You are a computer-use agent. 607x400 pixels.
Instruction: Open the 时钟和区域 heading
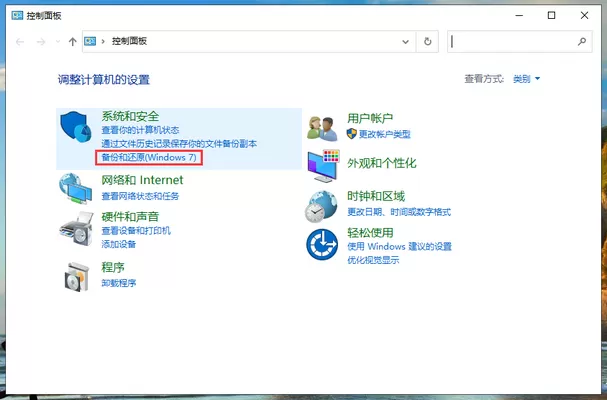pyautogui.click(x=376, y=196)
